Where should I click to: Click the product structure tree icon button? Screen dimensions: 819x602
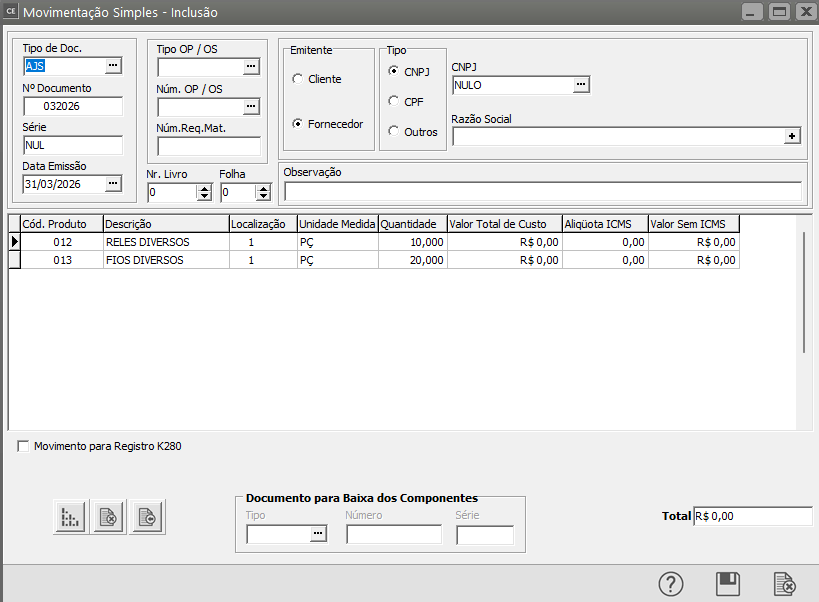coord(70,517)
